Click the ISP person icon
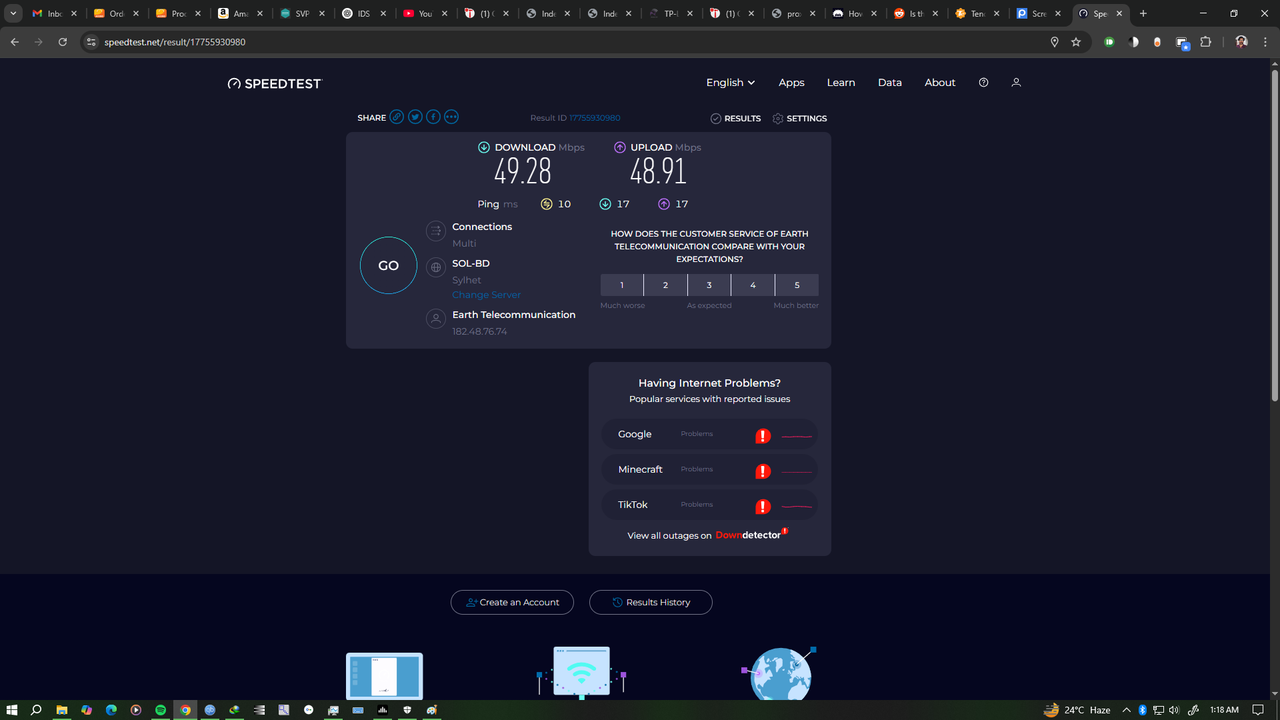Image resolution: width=1280 pixels, height=720 pixels. tap(435, 319)
